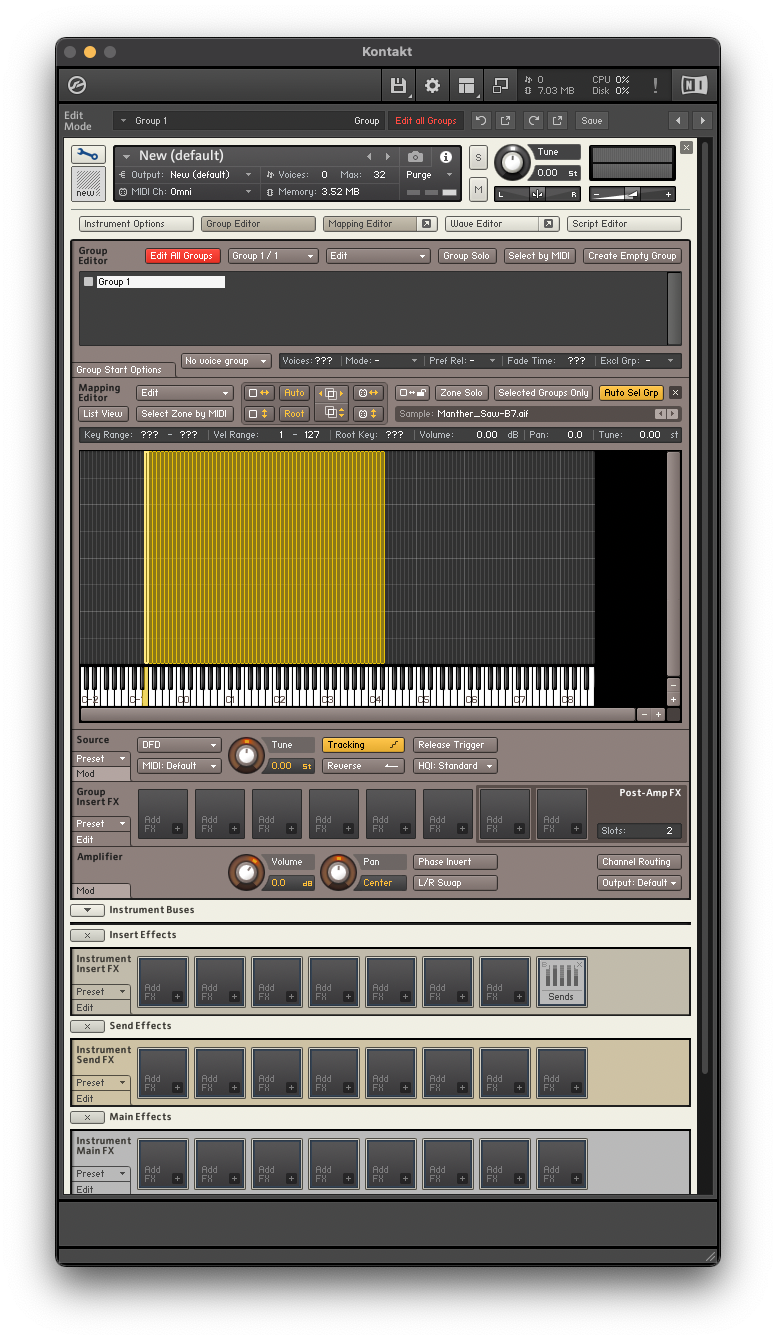776x1340 pixels.
Task: Open the Group Editor Edit dropdown
Action: [378, 256]
